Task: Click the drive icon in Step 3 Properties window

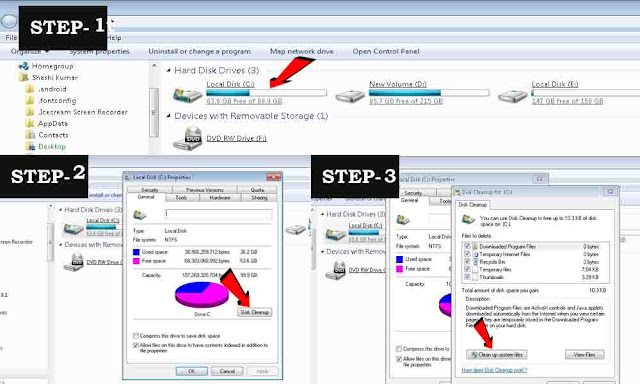Action: click(x=403, y=220)
